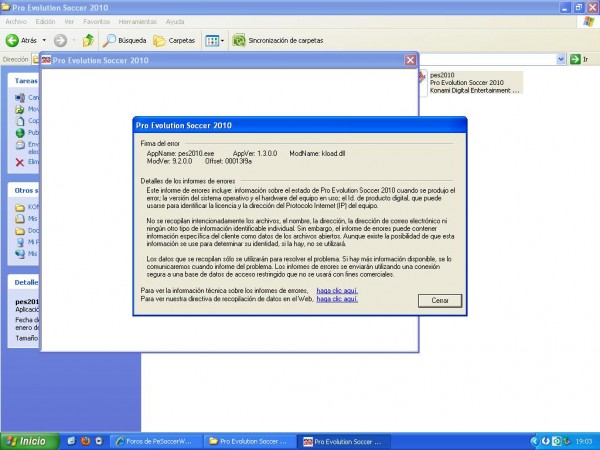Open the Favoritos menu
Viewport: 600px width, 450px height.
[96, 22]
